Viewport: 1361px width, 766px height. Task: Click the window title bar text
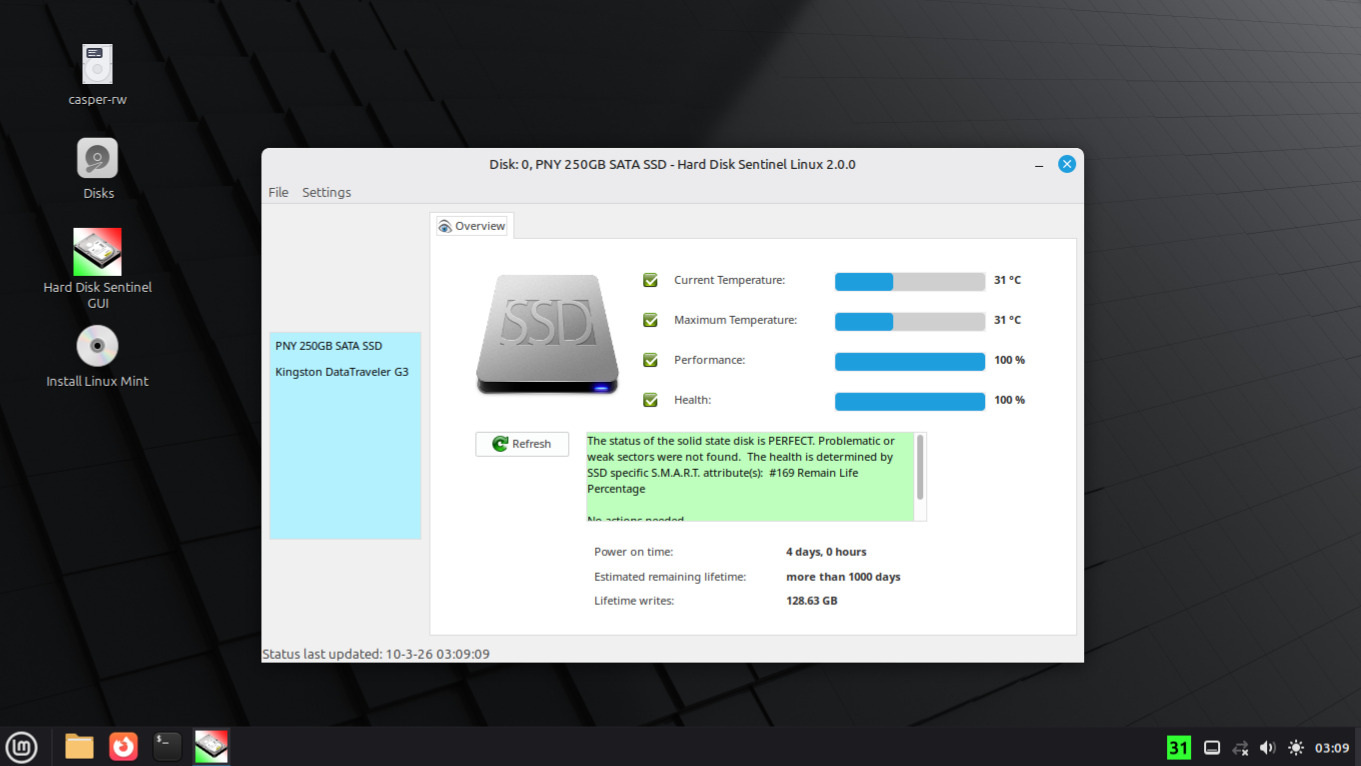point(672,164)
